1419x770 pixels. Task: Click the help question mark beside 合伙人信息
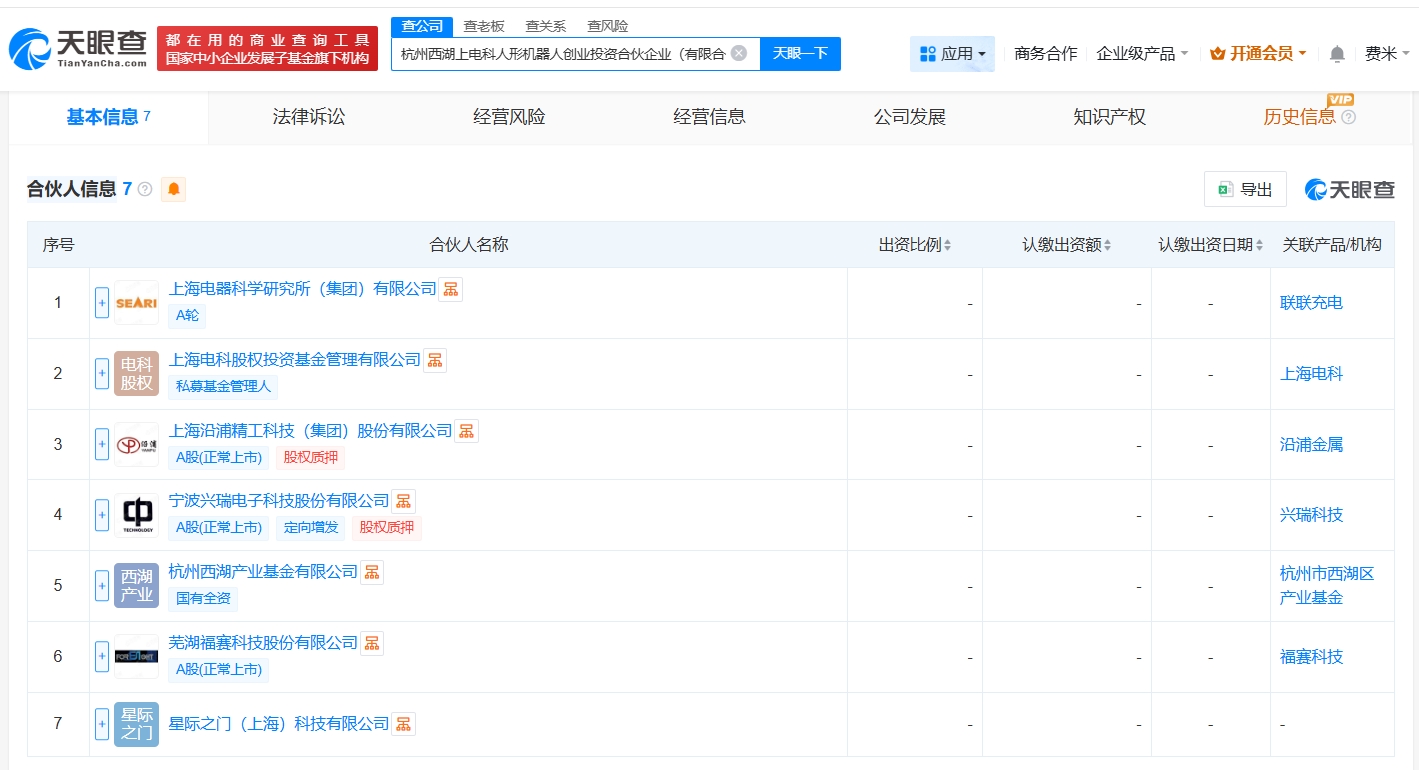click(x=145, y=190)
